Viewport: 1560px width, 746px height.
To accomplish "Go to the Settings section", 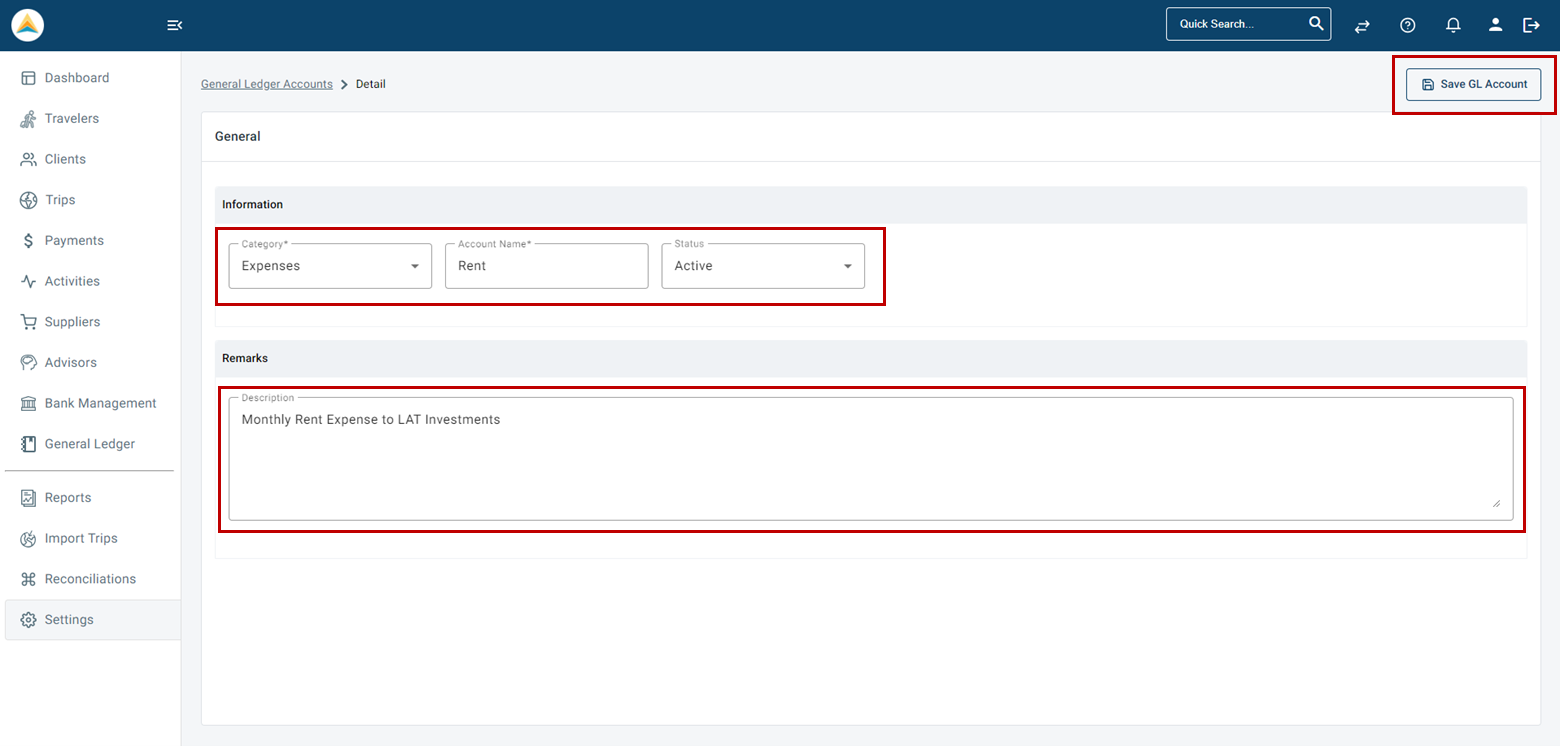I will (x=70, y=619).
